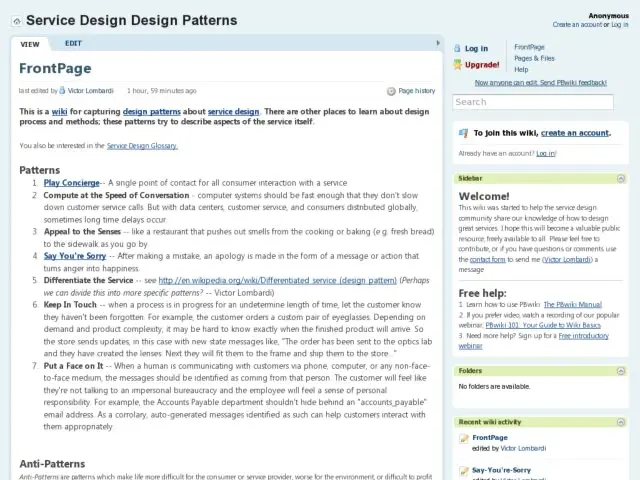Collapse the Folders panel
The width and height of the screenshot is (640, 480).
[x=621, y=371]
